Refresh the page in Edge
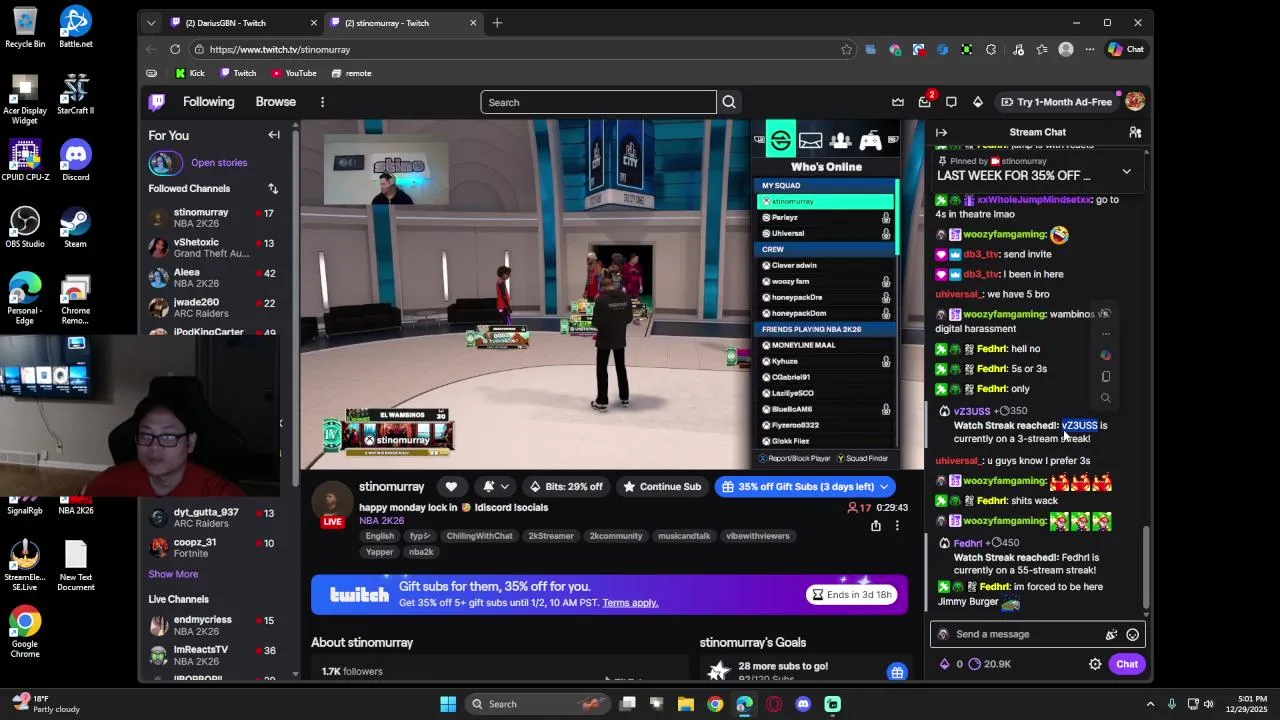Image resolution: width=1280 pixels, height=720 pixels. 175,49
